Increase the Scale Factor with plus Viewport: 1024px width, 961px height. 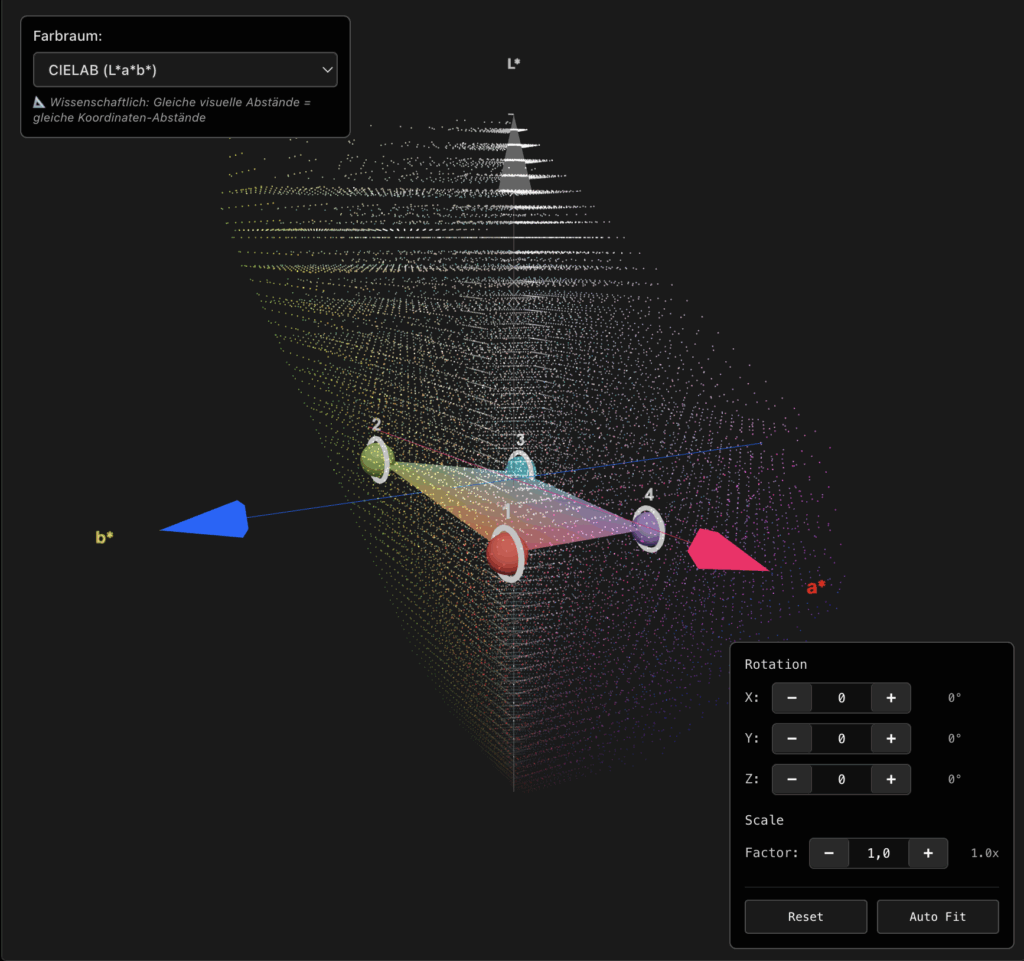click(x=928, y=853)
